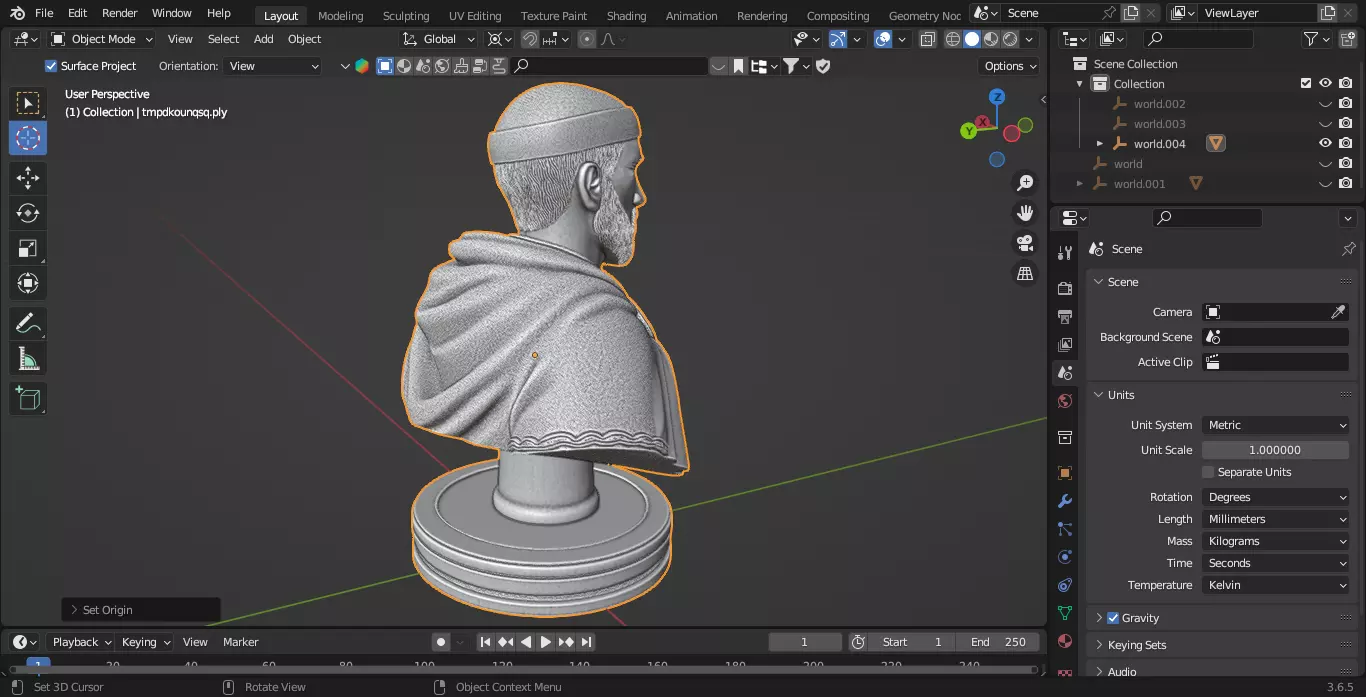Toggle Collection exclude checkbox in outliner
Viewport: 1366px width, 697px height.
pos(1305,84)
